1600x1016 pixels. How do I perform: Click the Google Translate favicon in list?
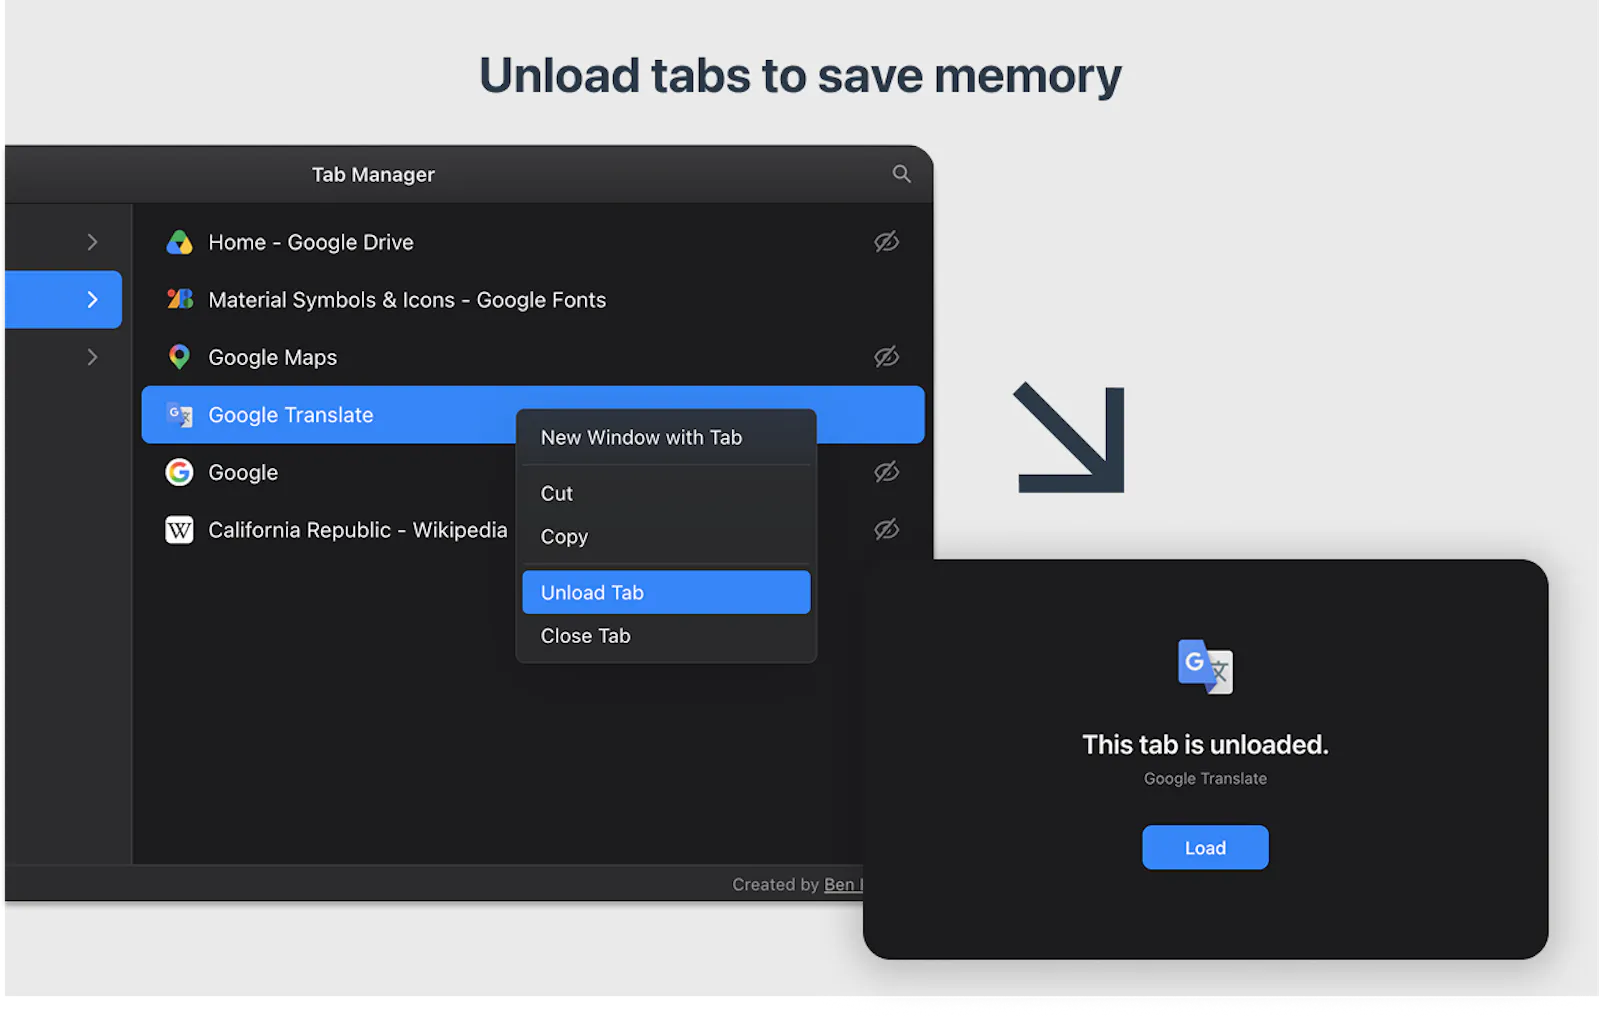180,415
